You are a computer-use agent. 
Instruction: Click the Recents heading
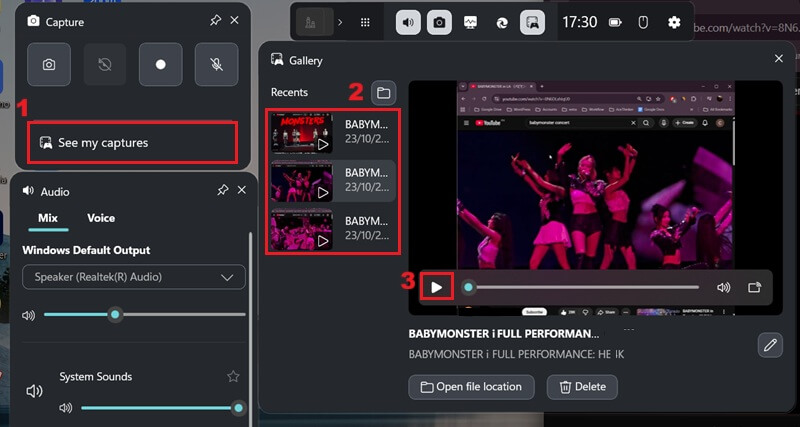point(289,92)
